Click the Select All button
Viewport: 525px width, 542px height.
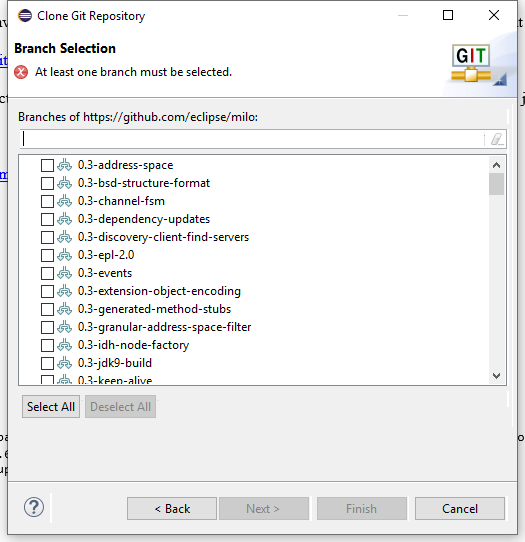[x=51, y=407]
